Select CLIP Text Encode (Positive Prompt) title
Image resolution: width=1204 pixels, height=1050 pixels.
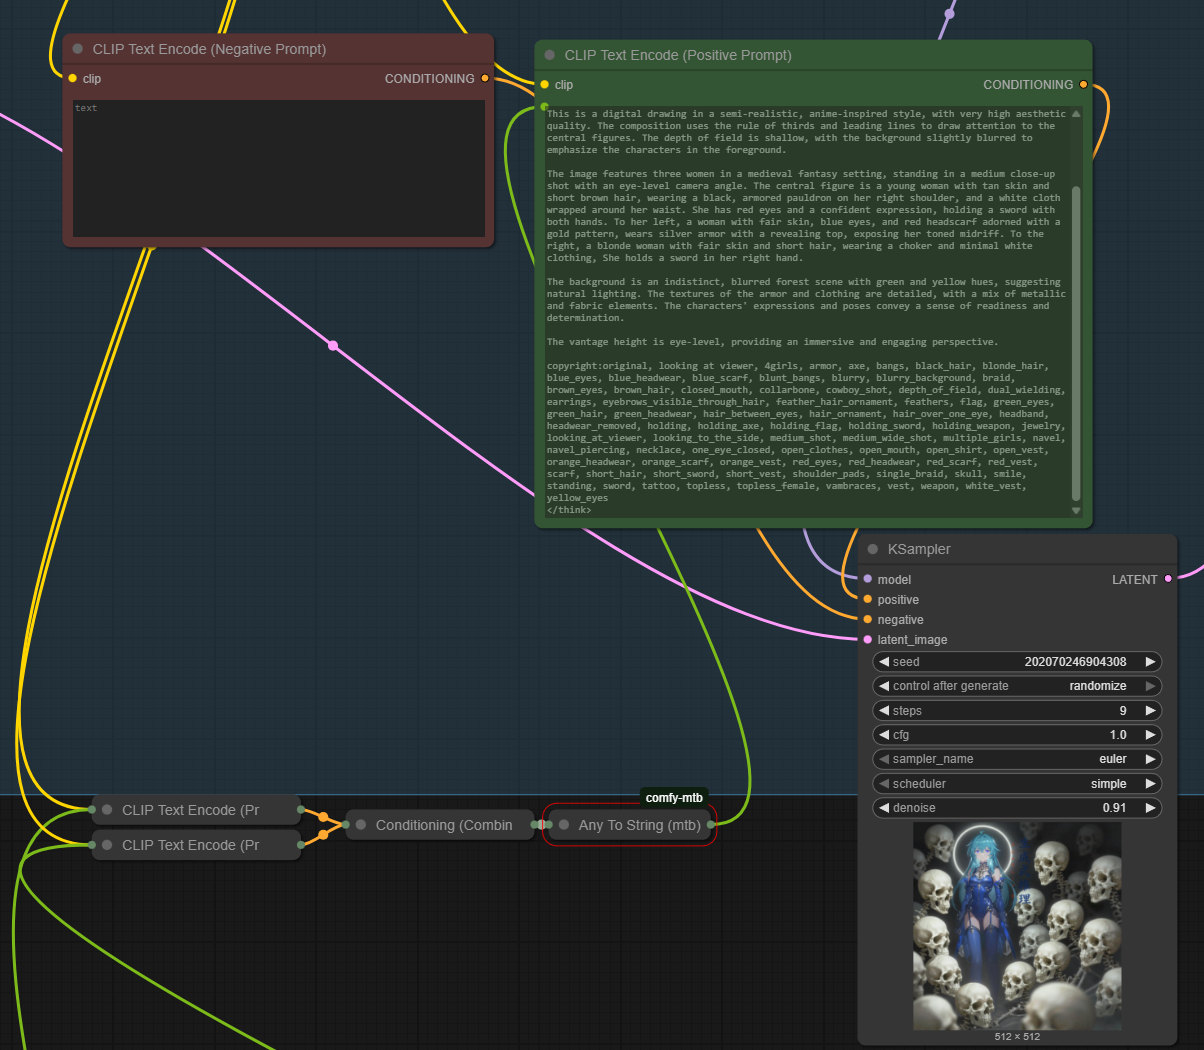[678, 55]
